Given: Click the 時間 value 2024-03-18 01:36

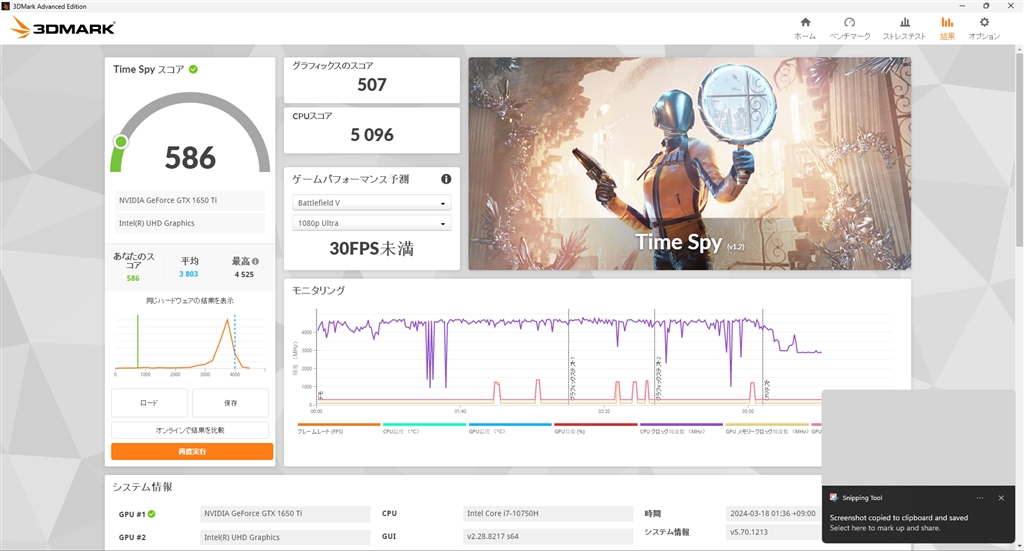Looking at the screenshot, I should pyautogui.click(x=773, y=514).
